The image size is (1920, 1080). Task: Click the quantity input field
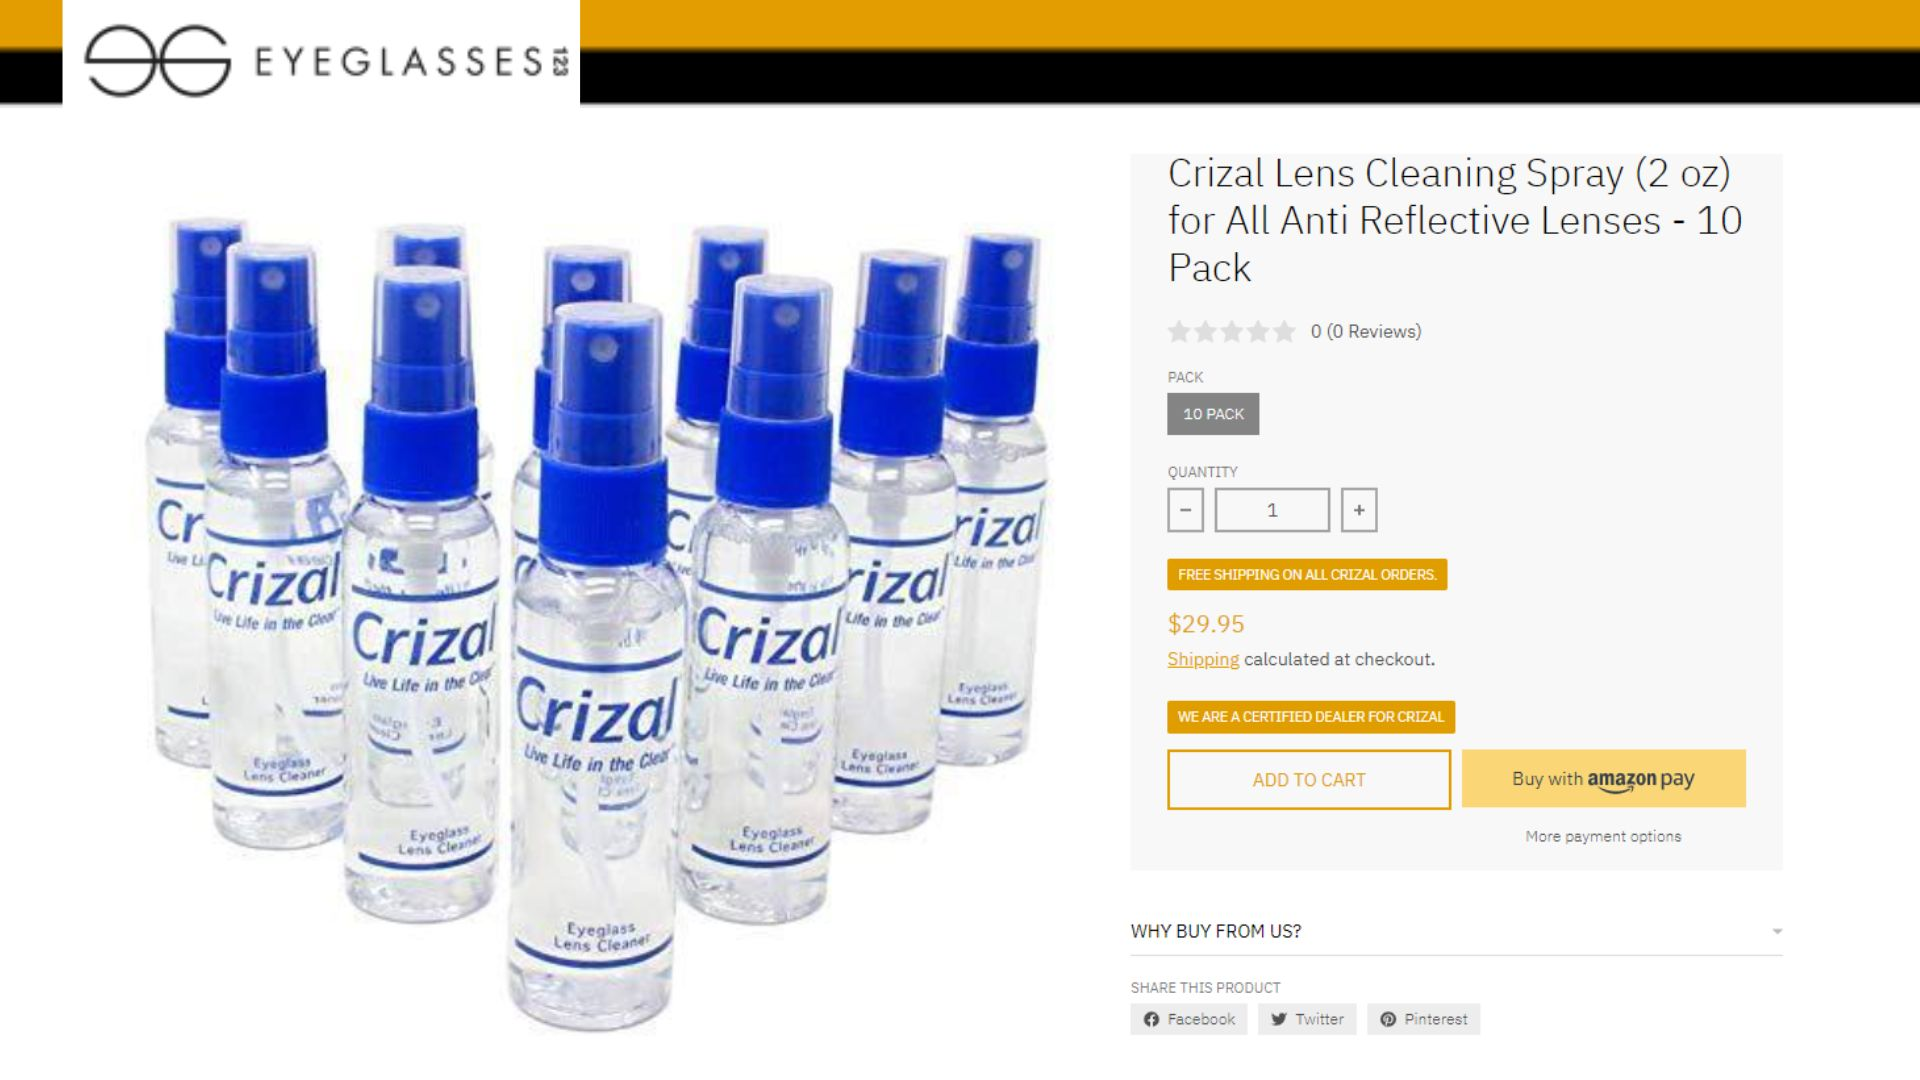click(1272, 510)
